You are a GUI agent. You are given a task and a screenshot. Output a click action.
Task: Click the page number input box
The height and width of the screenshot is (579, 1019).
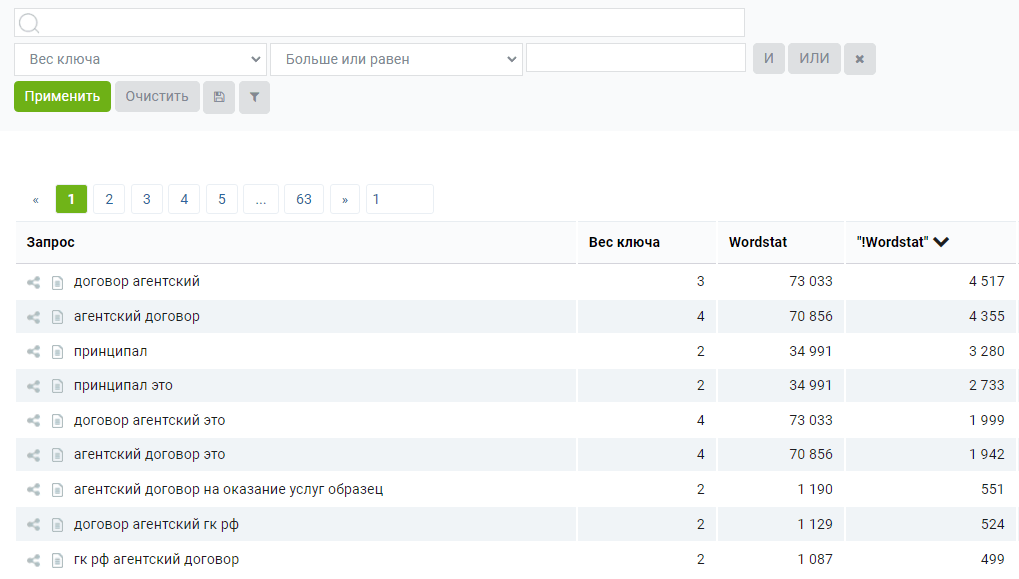coord(400,199)
